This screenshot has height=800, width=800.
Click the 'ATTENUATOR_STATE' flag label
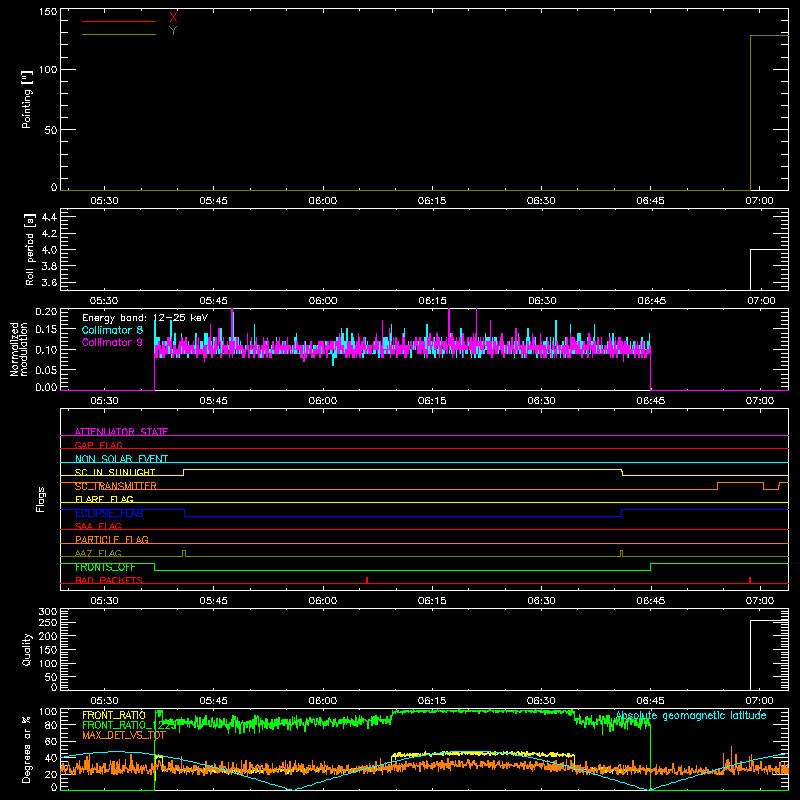pos(121,432)
